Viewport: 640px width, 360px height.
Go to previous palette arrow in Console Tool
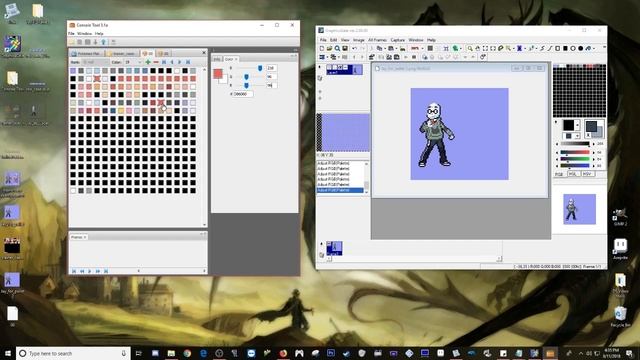point(172,62)
